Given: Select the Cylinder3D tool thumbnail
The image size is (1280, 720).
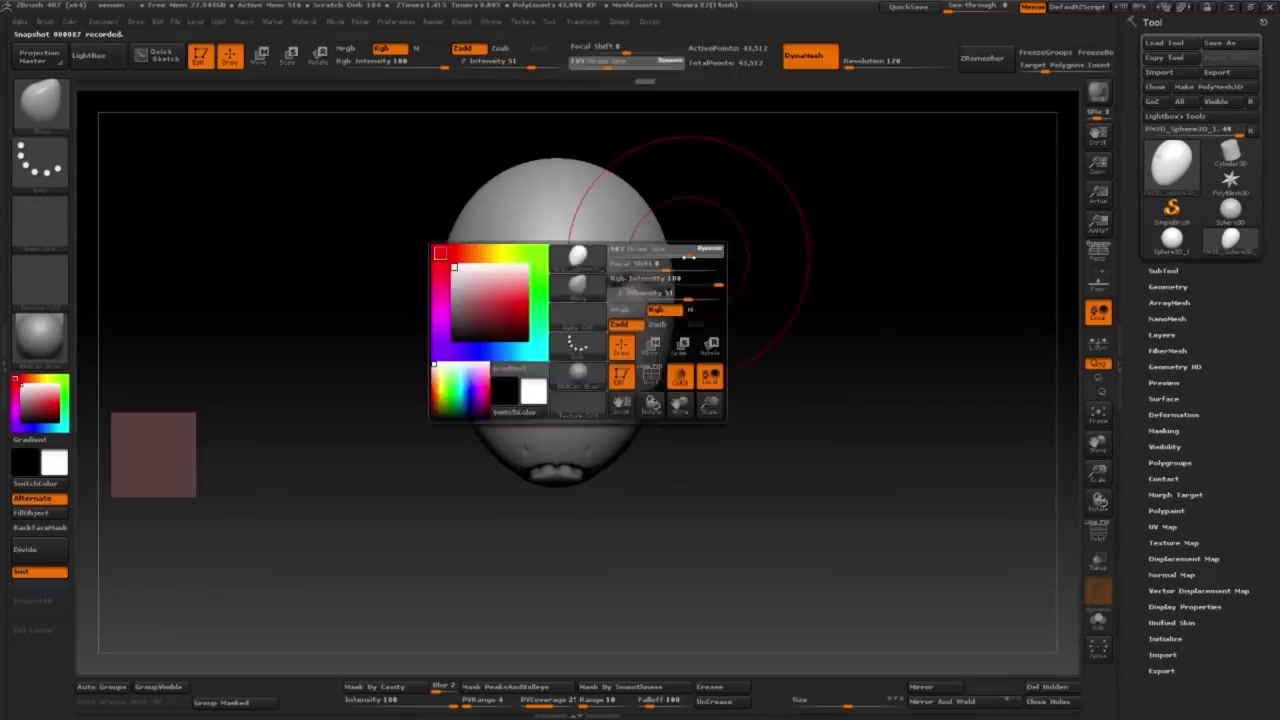Looking at the screenshot, I should (1230, 152).
